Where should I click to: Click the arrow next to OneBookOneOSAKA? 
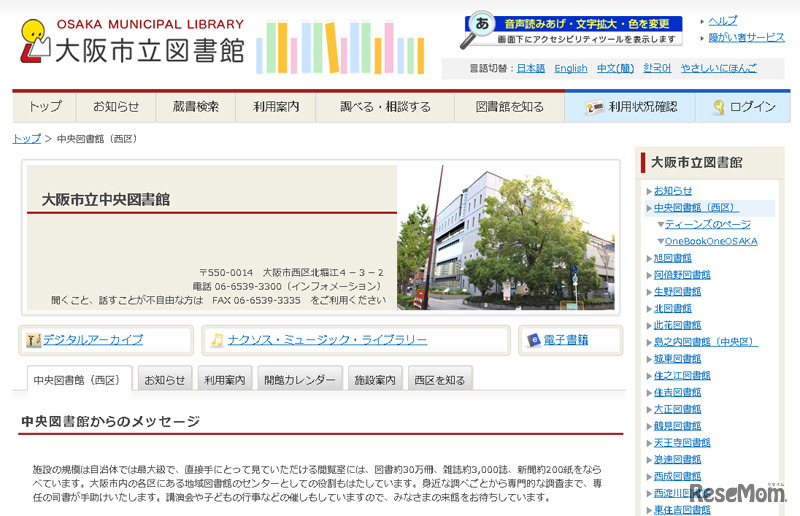pyautogui.click(x=660, y=241)
